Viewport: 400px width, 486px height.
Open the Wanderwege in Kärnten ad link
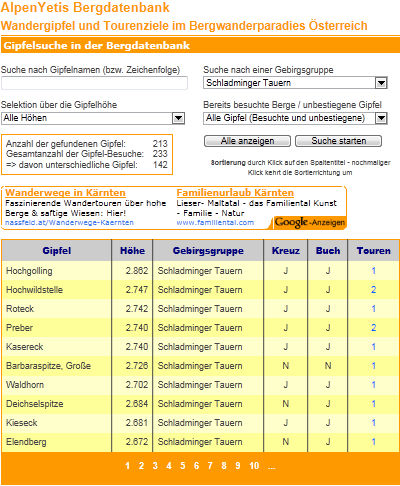click(65, 193)
